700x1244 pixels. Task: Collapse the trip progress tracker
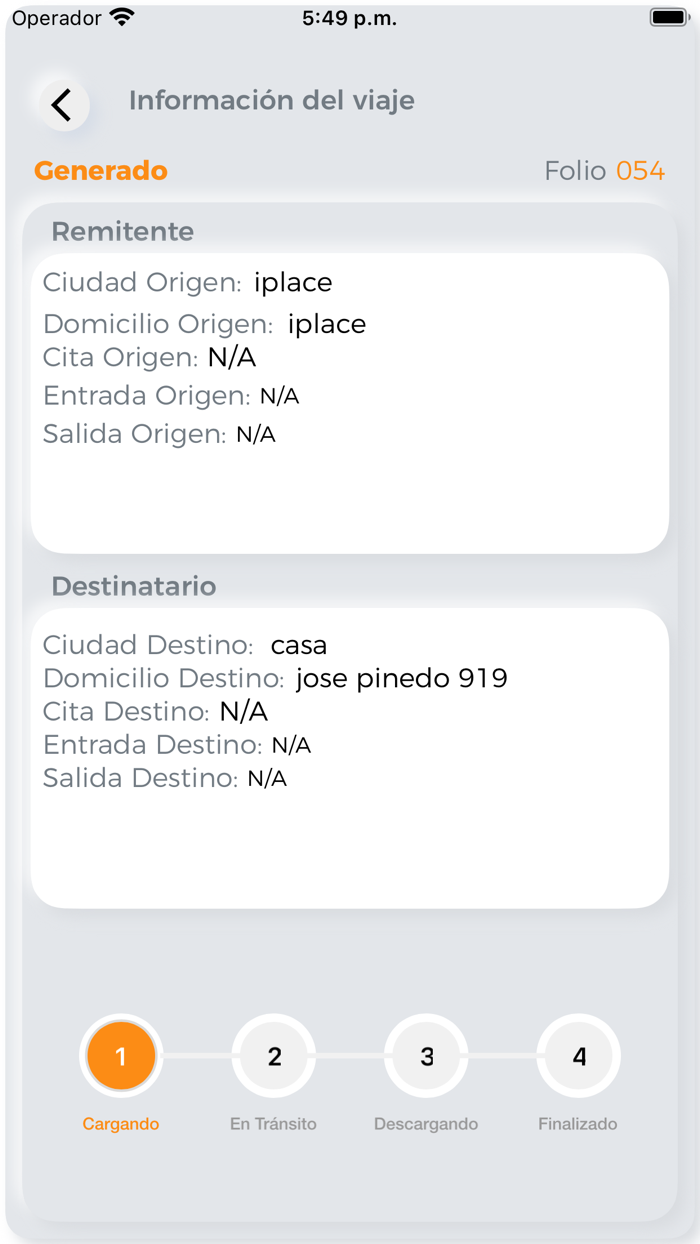pyautogui.click(x=350, y=1080)
